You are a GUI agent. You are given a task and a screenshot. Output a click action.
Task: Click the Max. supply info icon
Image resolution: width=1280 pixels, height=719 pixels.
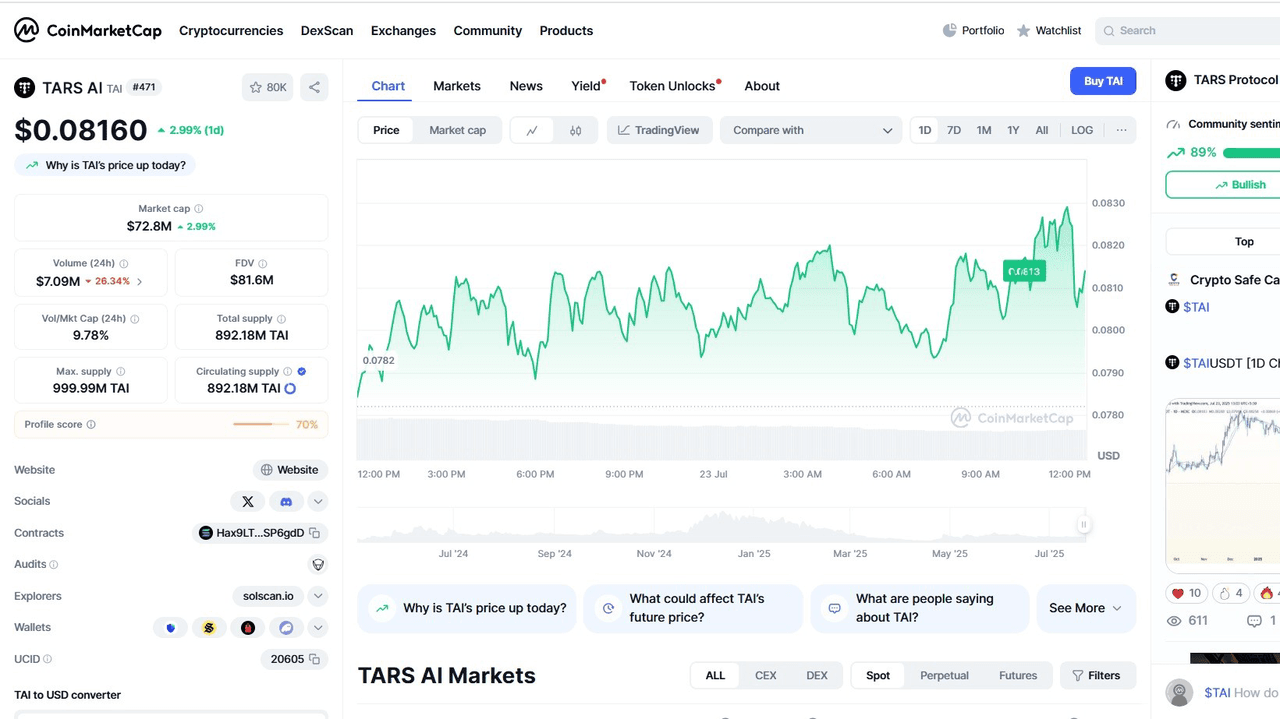(x=120, y=372)
